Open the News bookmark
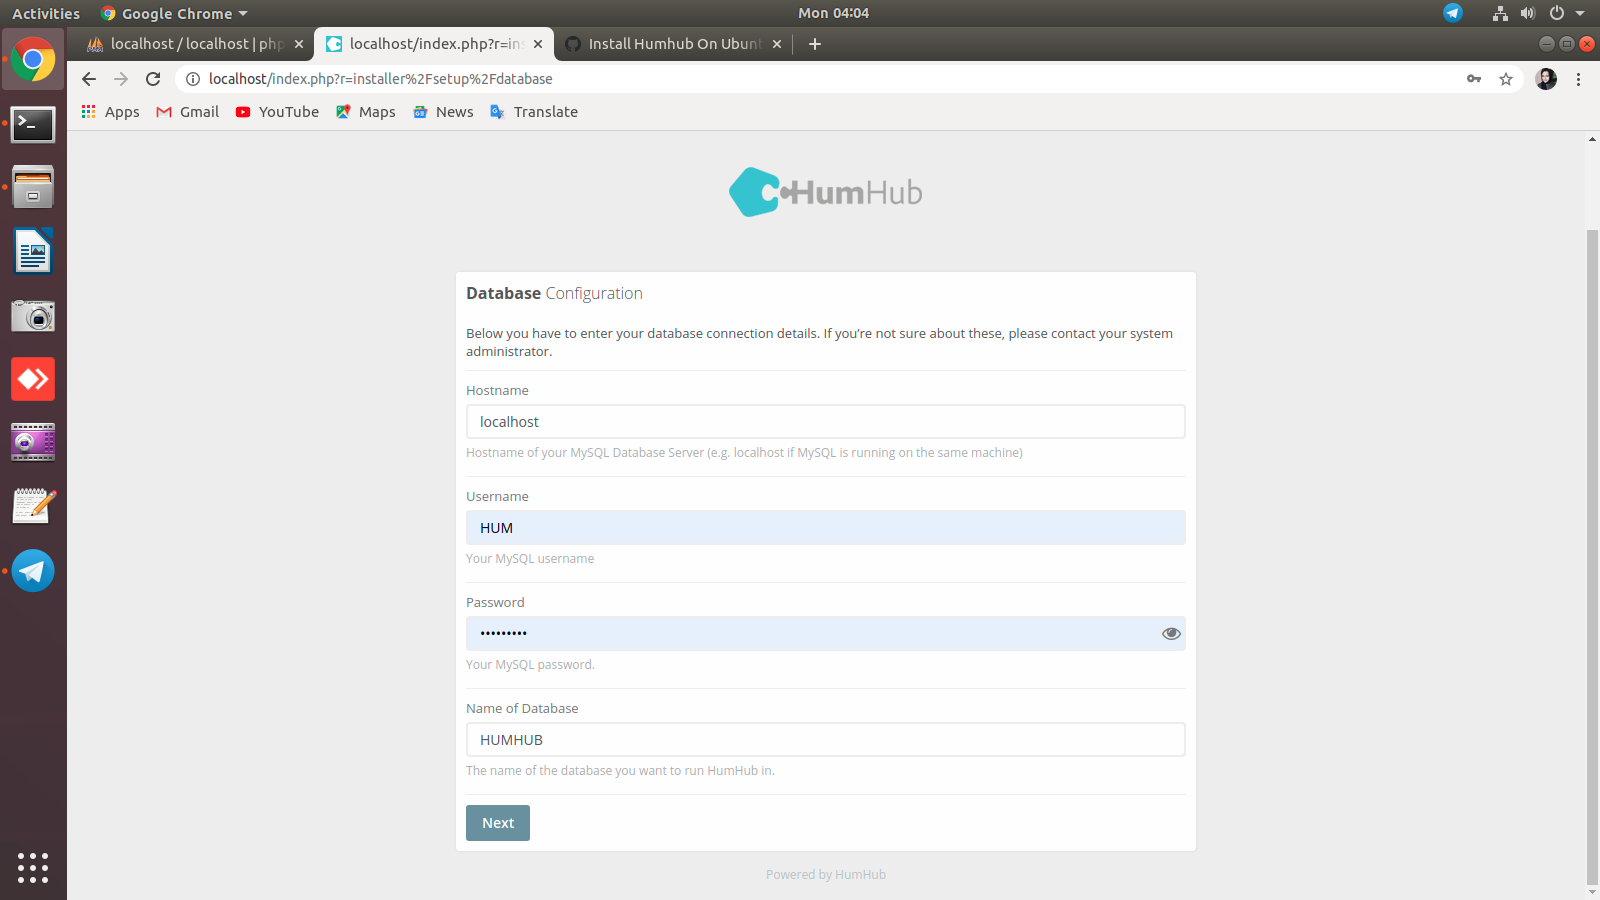 point(443,112)
